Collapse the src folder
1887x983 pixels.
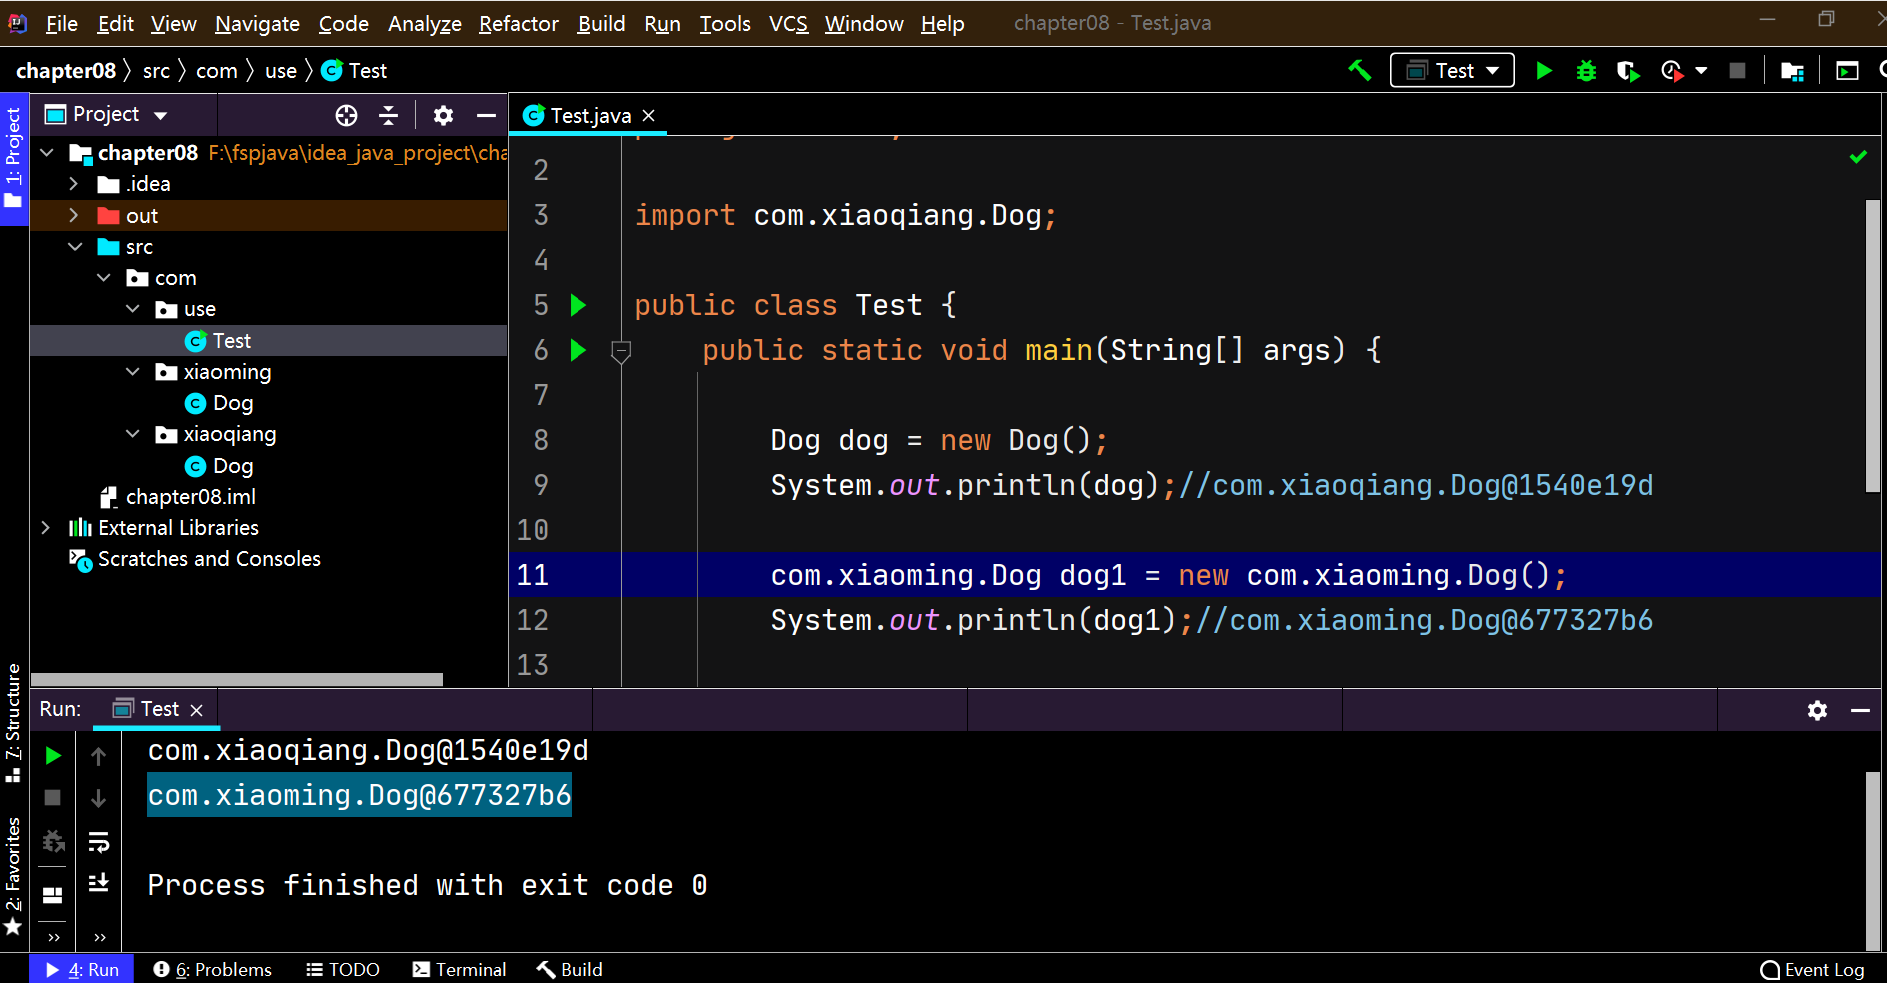tap(75, 246)
